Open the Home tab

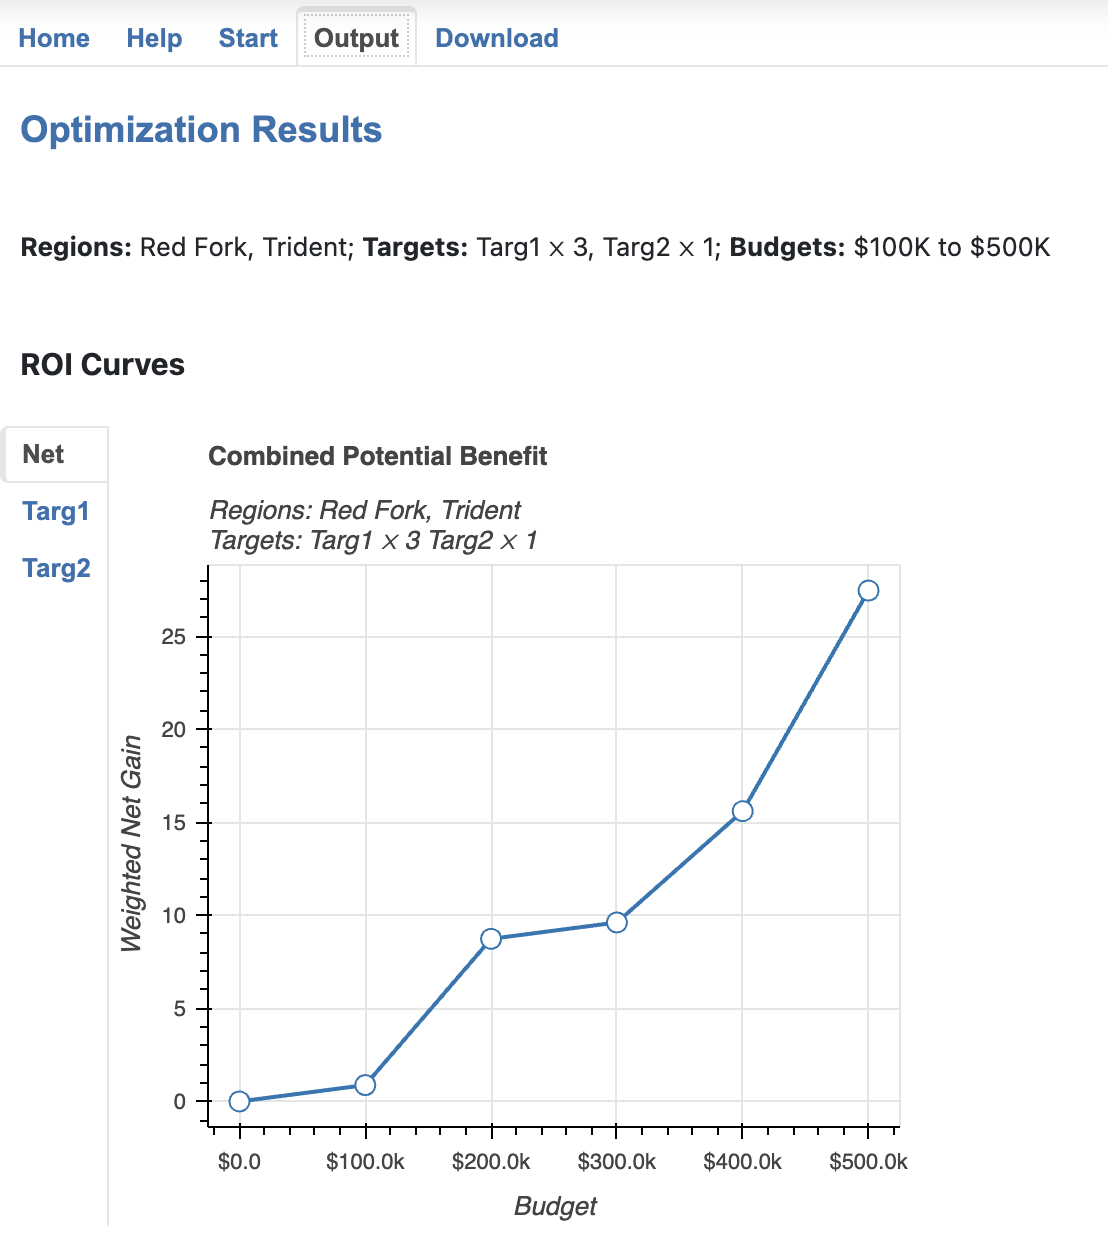(54, 38)
